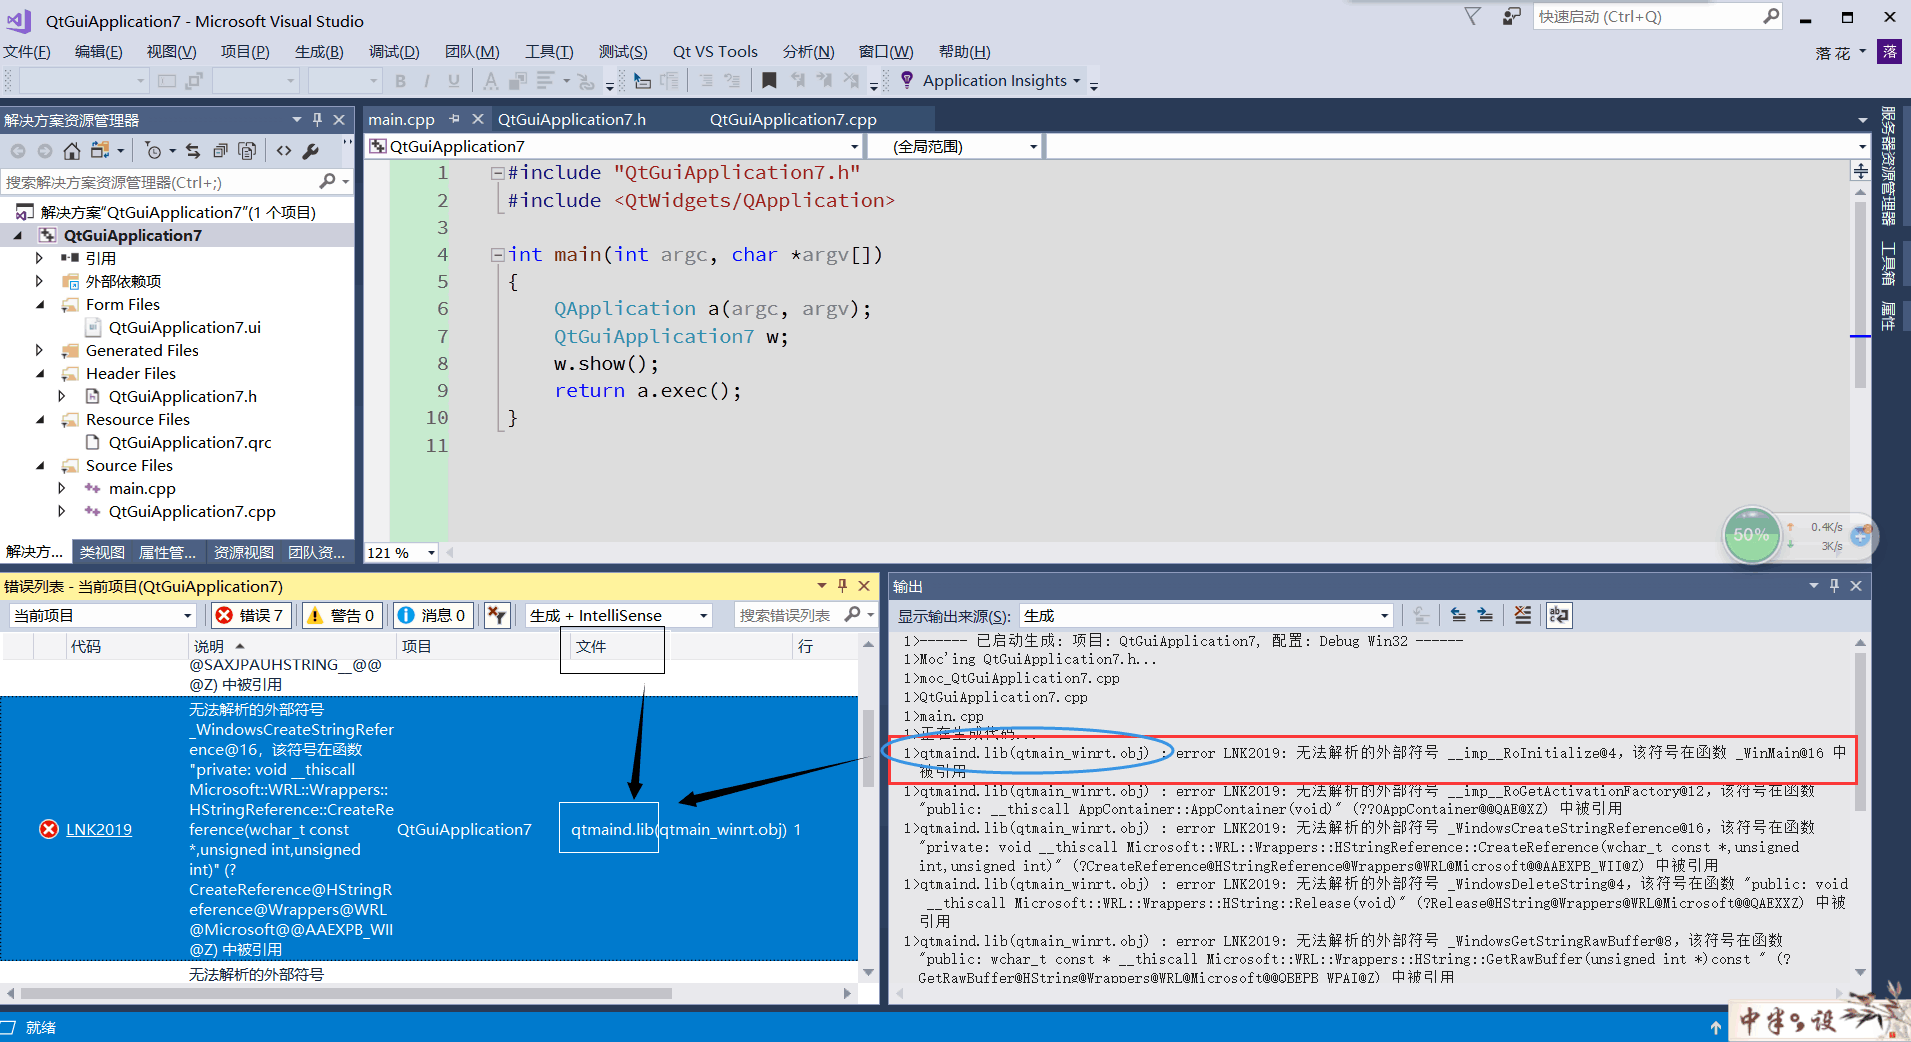
Task: Click 项目 column header in Error List
Action: tap(416, 646)
